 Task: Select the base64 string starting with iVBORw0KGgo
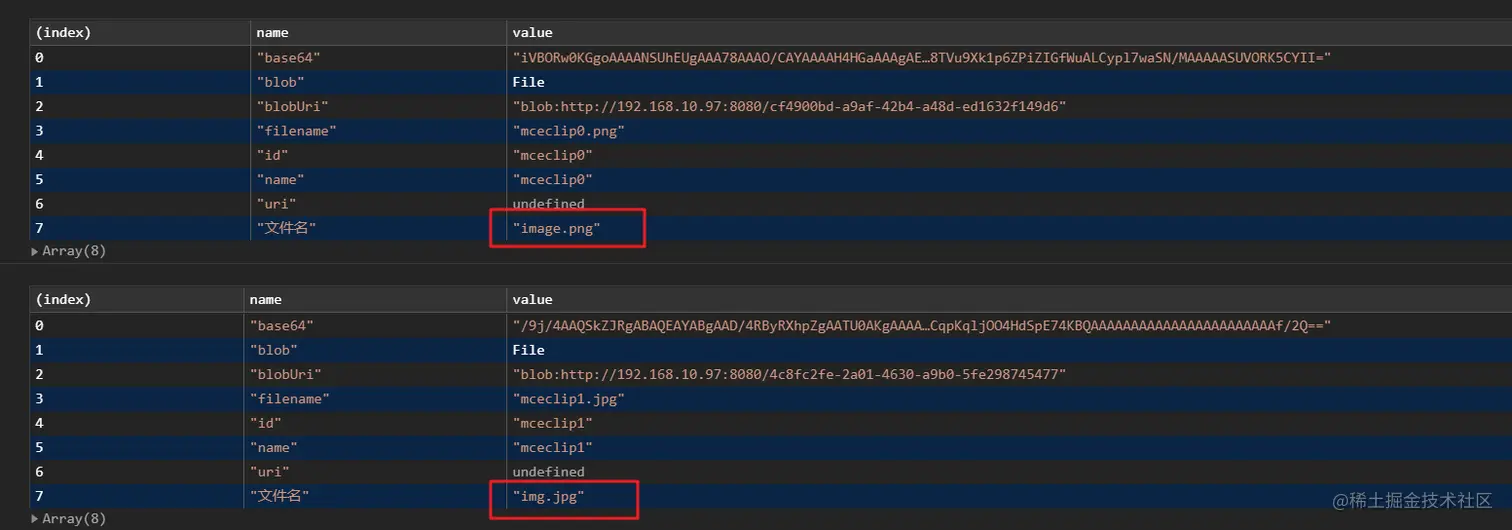922,58
